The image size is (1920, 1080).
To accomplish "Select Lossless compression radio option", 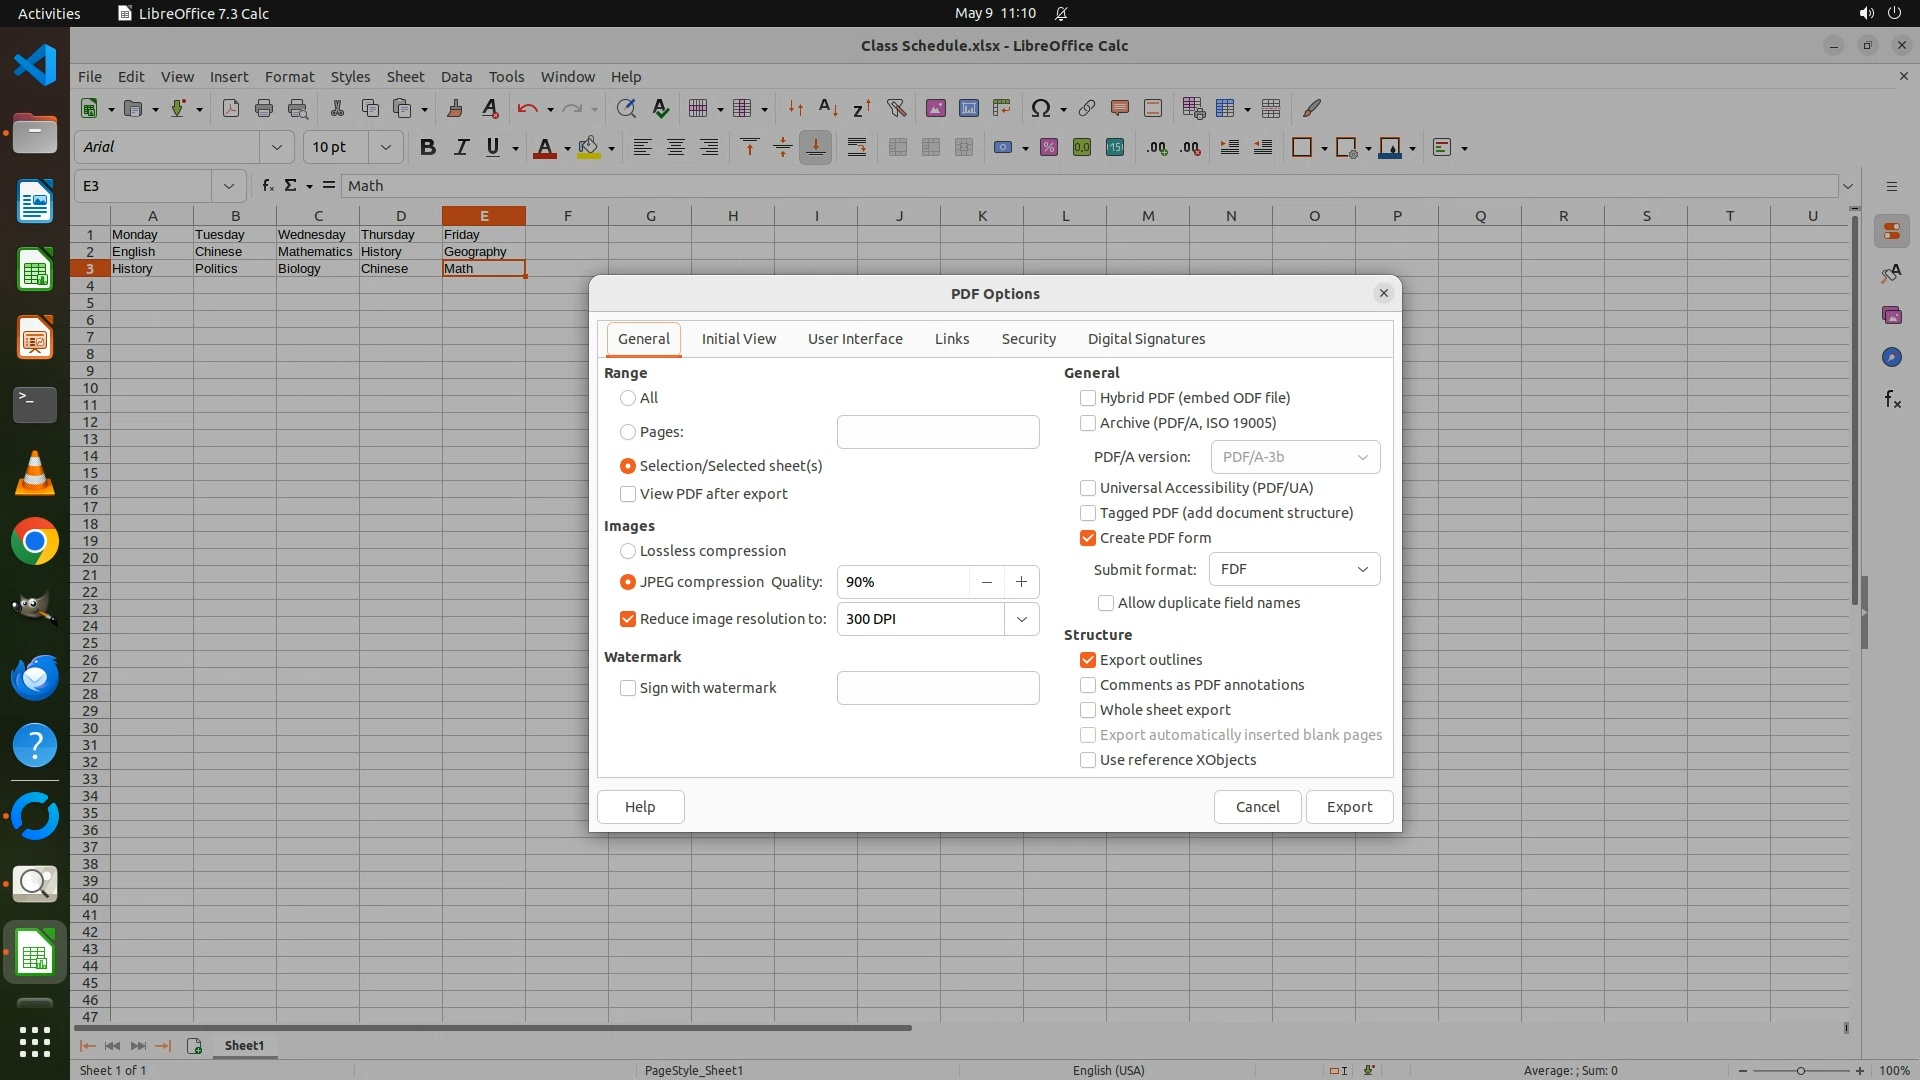I will (x=628, y=551).
